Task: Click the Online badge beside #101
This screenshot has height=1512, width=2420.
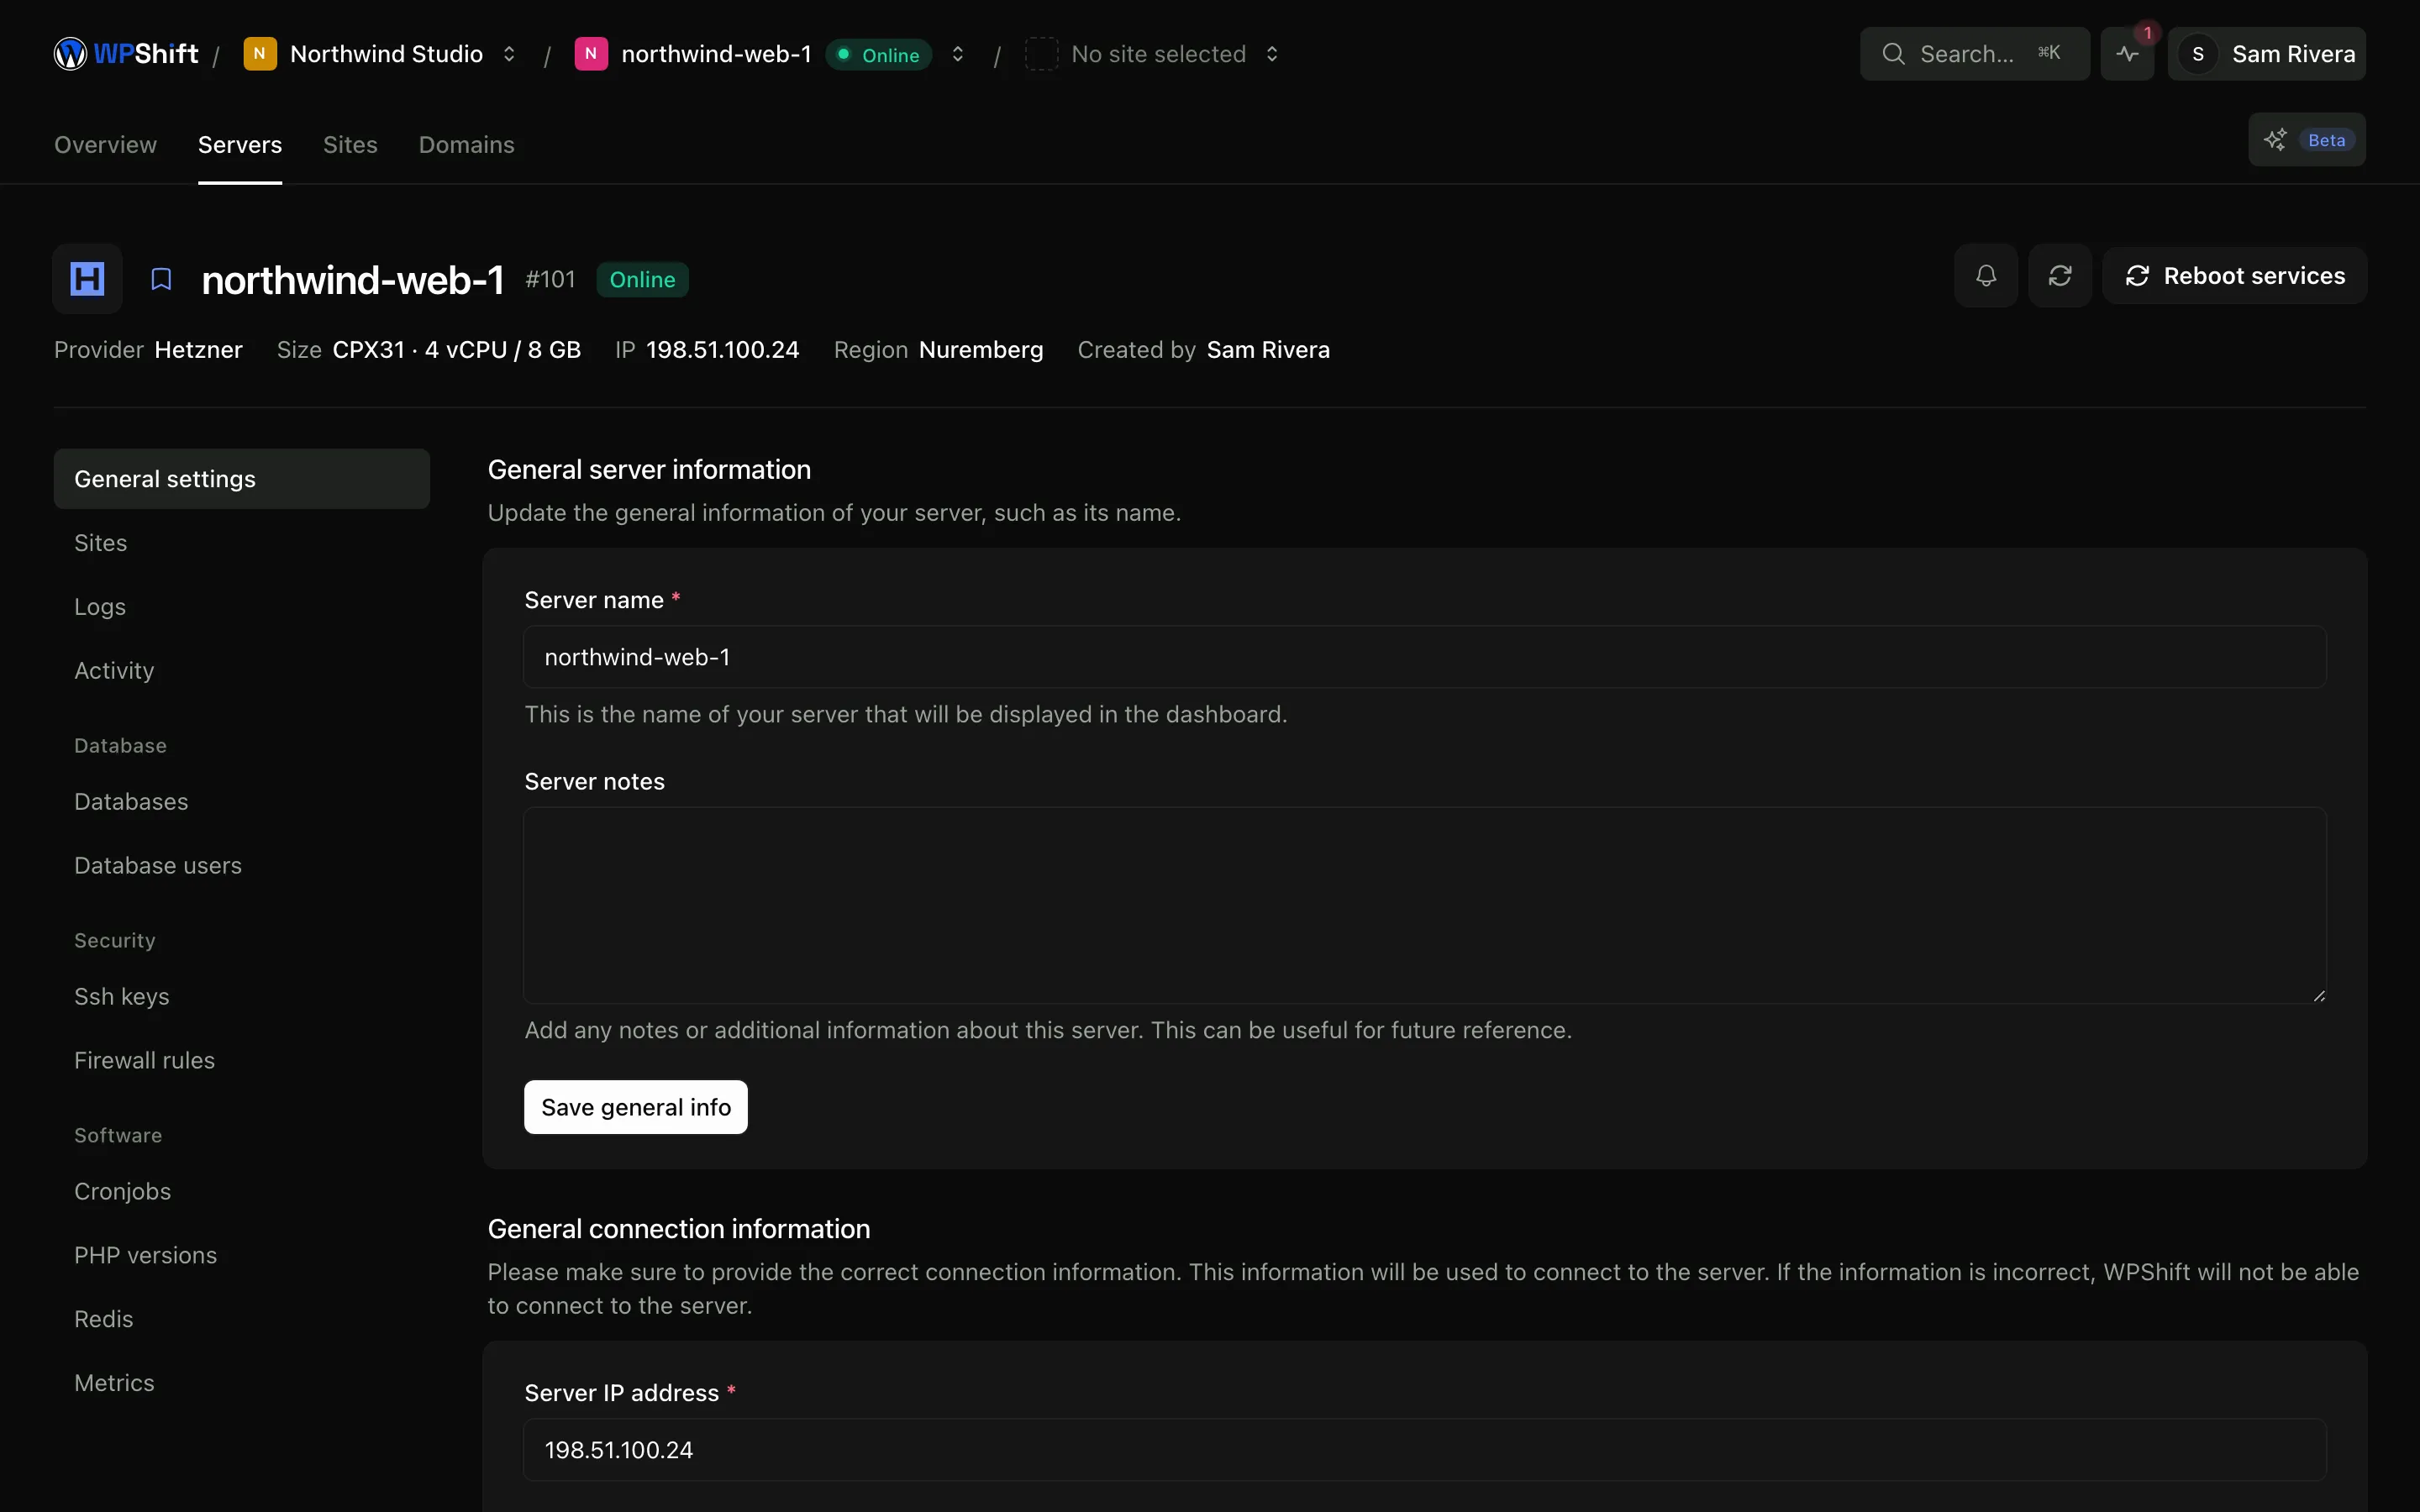Action: pyautogui.click(x=642, y=280)
